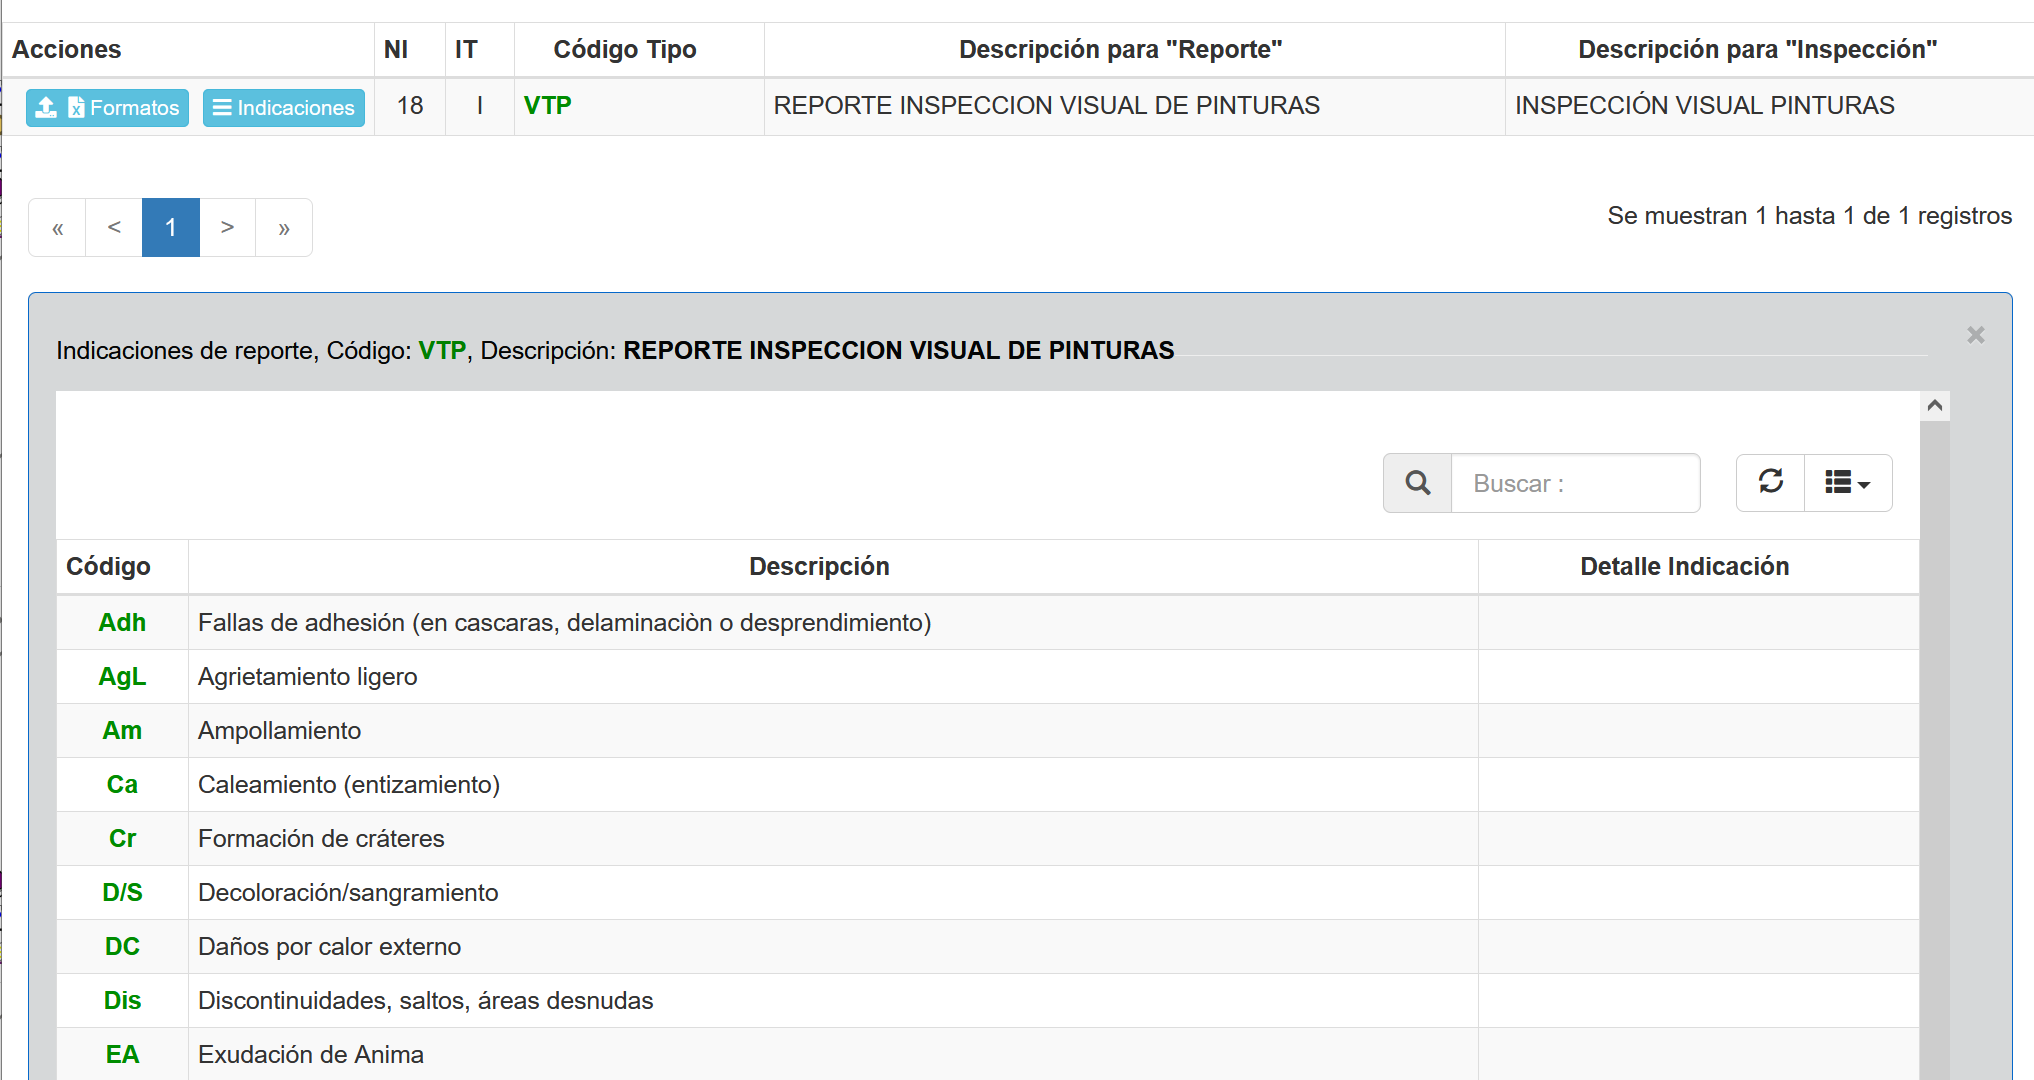
Task: Click the VTP code link
Action: point(548,106)
